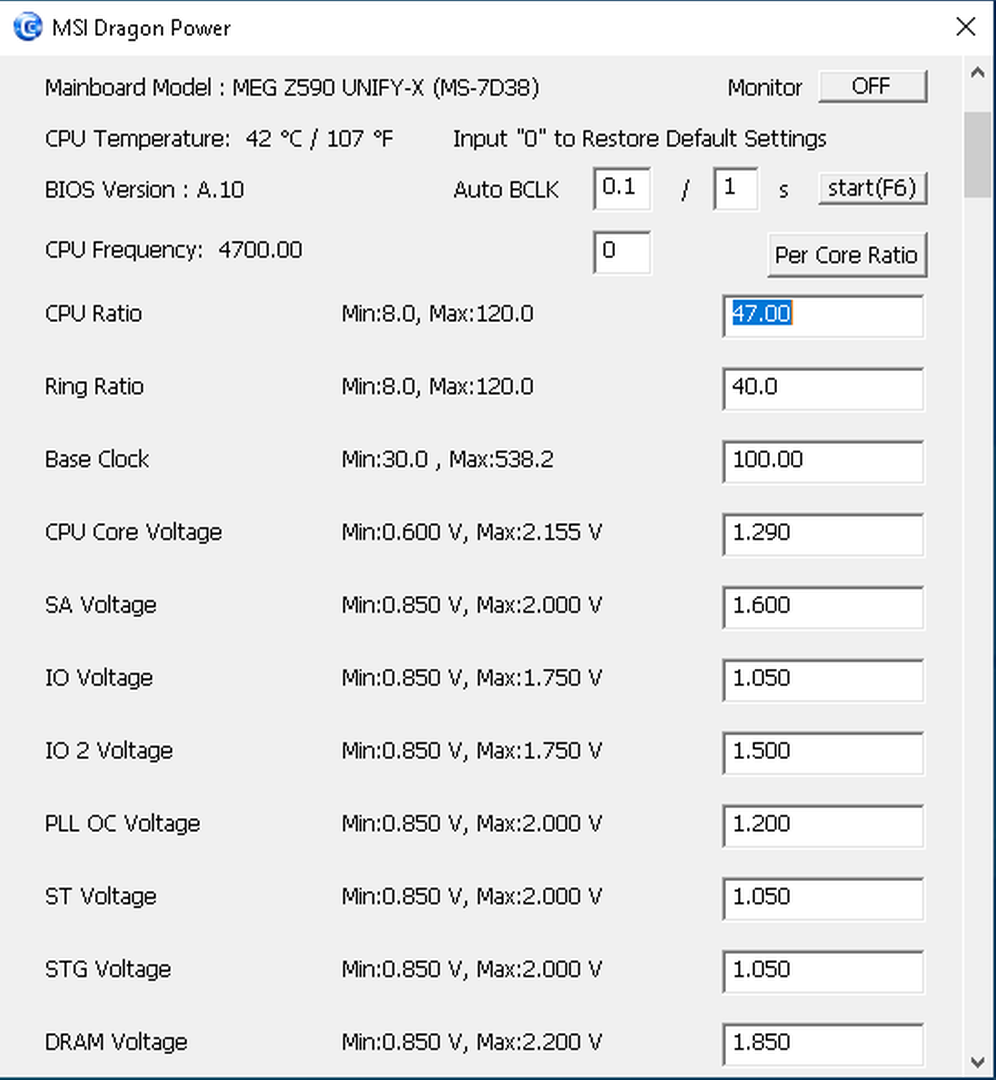This screenshot has width=996, height=1080.
Task: Click the Ring Ratio Min:8.0, Max:120.0 range
Action: 437,386
